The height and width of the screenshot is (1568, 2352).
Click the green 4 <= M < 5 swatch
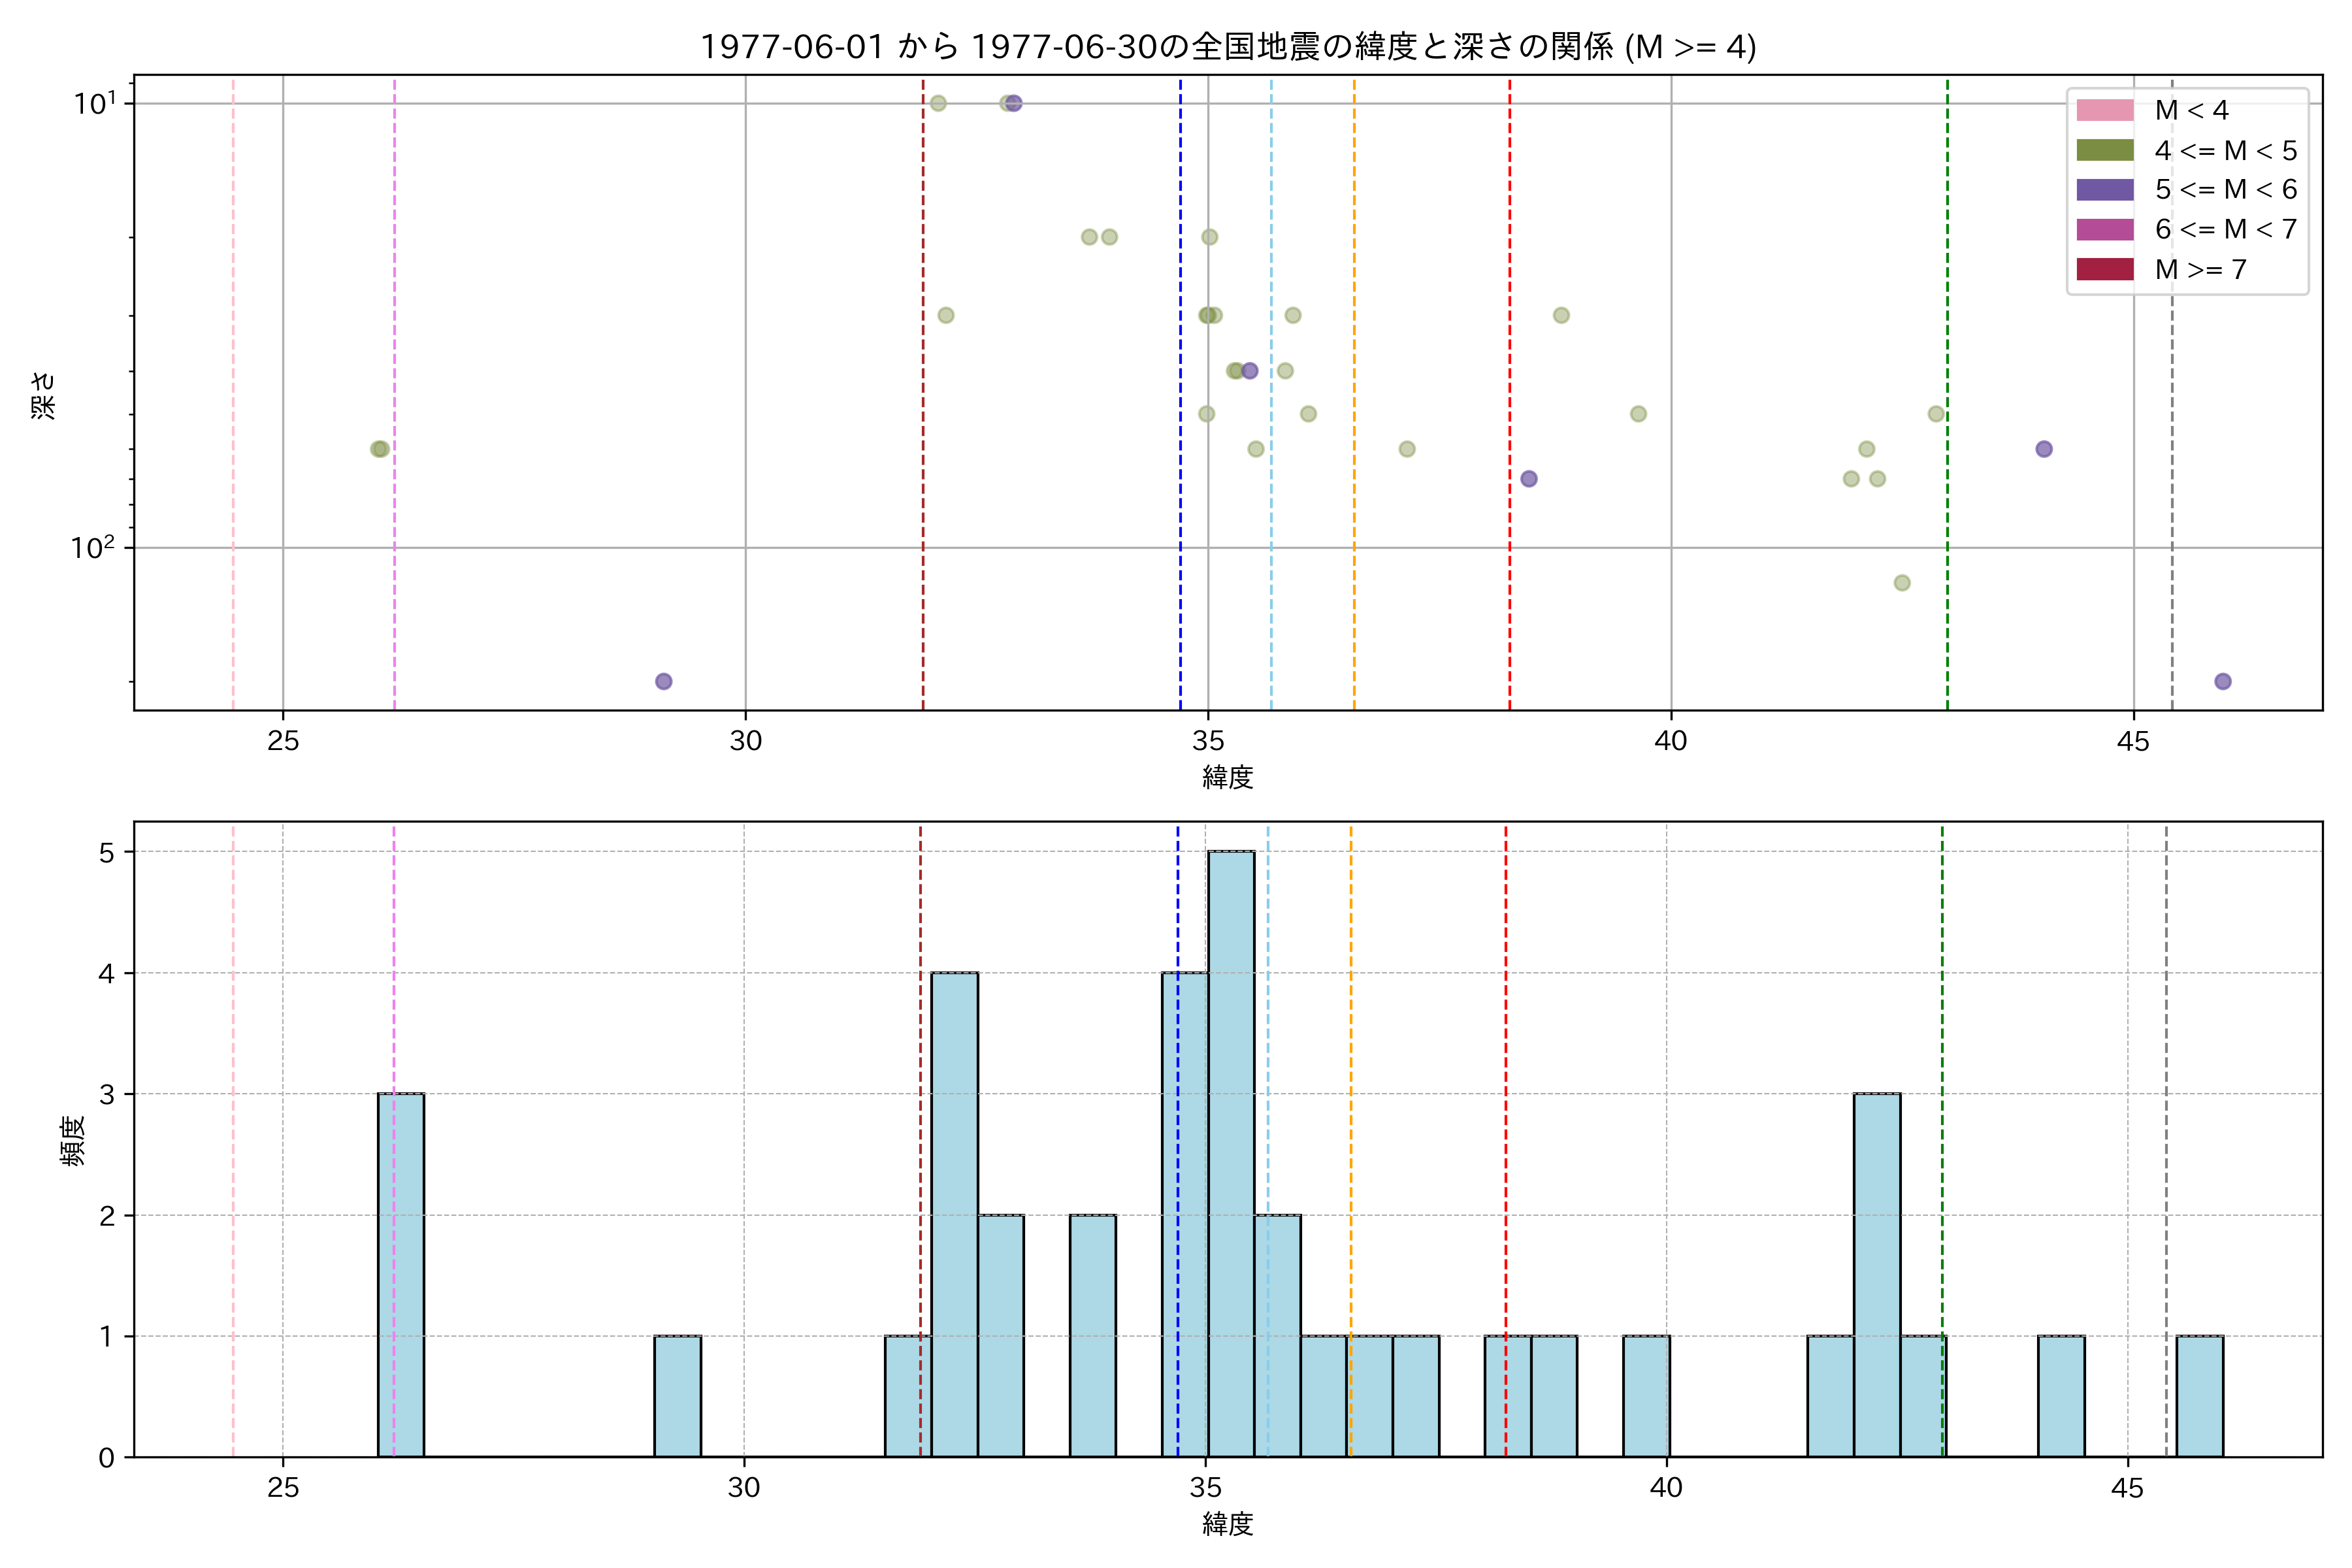[2104, 150]
